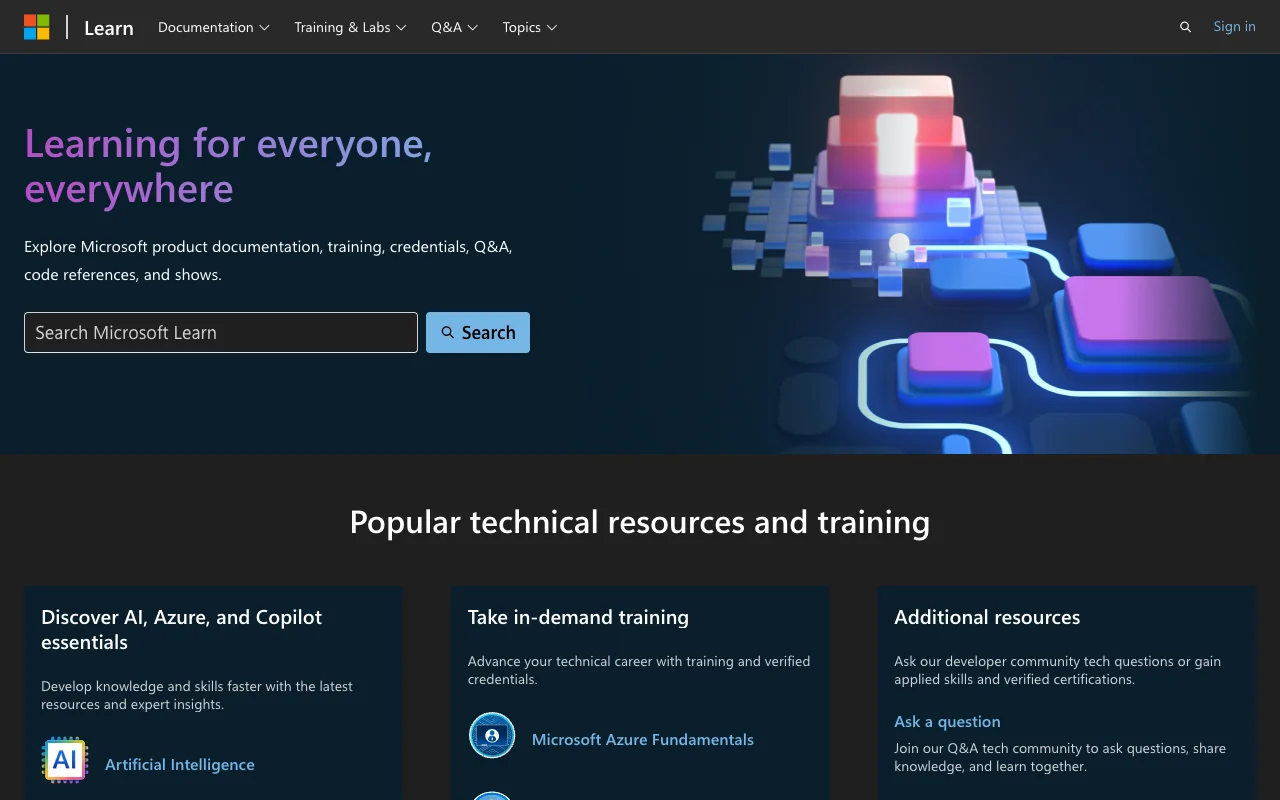This screenshot has height=800, width=1280.
Task: Expand the Documentation dropdown menu
Action: (214, 27)
